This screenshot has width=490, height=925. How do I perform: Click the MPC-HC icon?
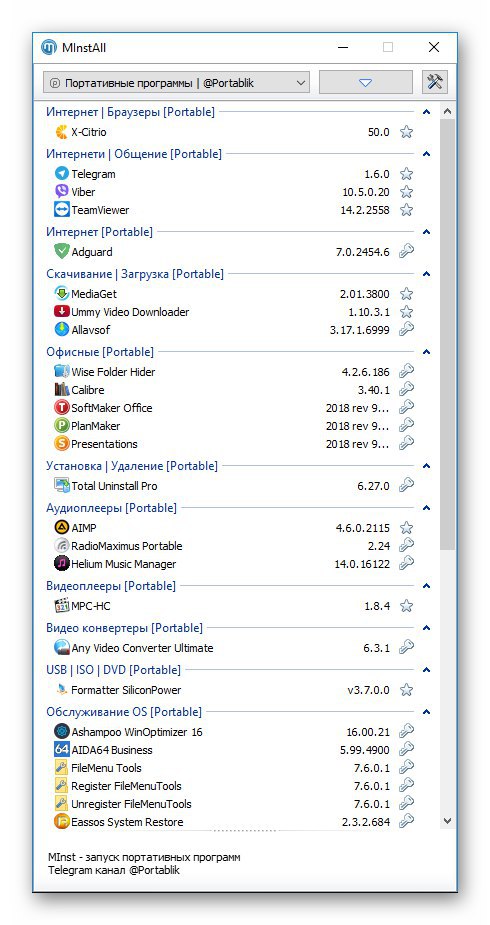tap(61, 606)
